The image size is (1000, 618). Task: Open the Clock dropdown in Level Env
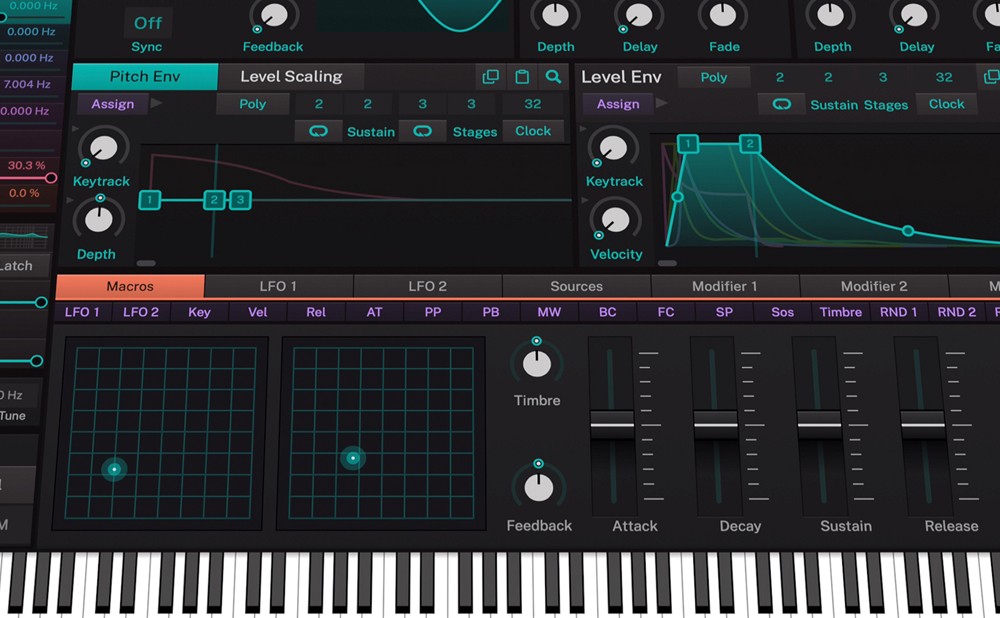[x=946, y=104]
